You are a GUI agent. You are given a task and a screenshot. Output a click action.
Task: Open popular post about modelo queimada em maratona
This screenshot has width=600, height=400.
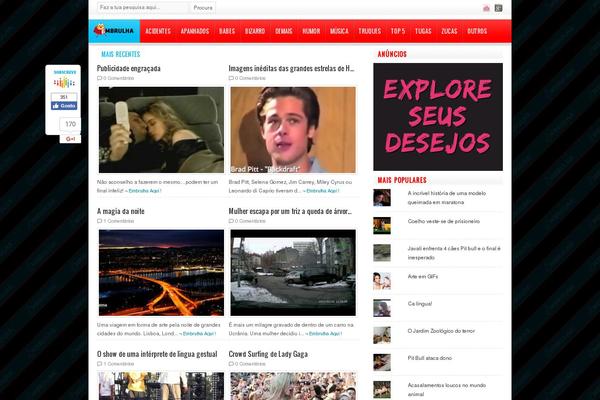tap(447, 198)
